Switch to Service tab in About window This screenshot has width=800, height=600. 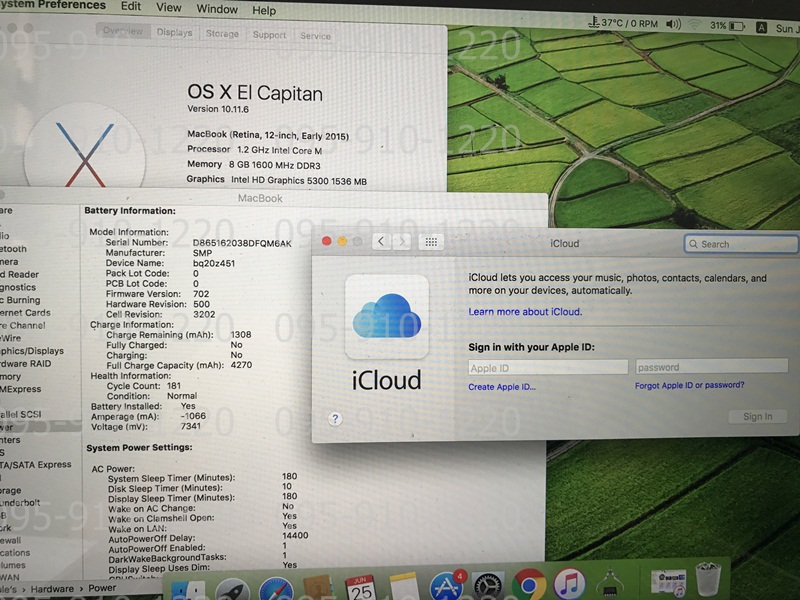pyautogui.click(x=315, y=36)
